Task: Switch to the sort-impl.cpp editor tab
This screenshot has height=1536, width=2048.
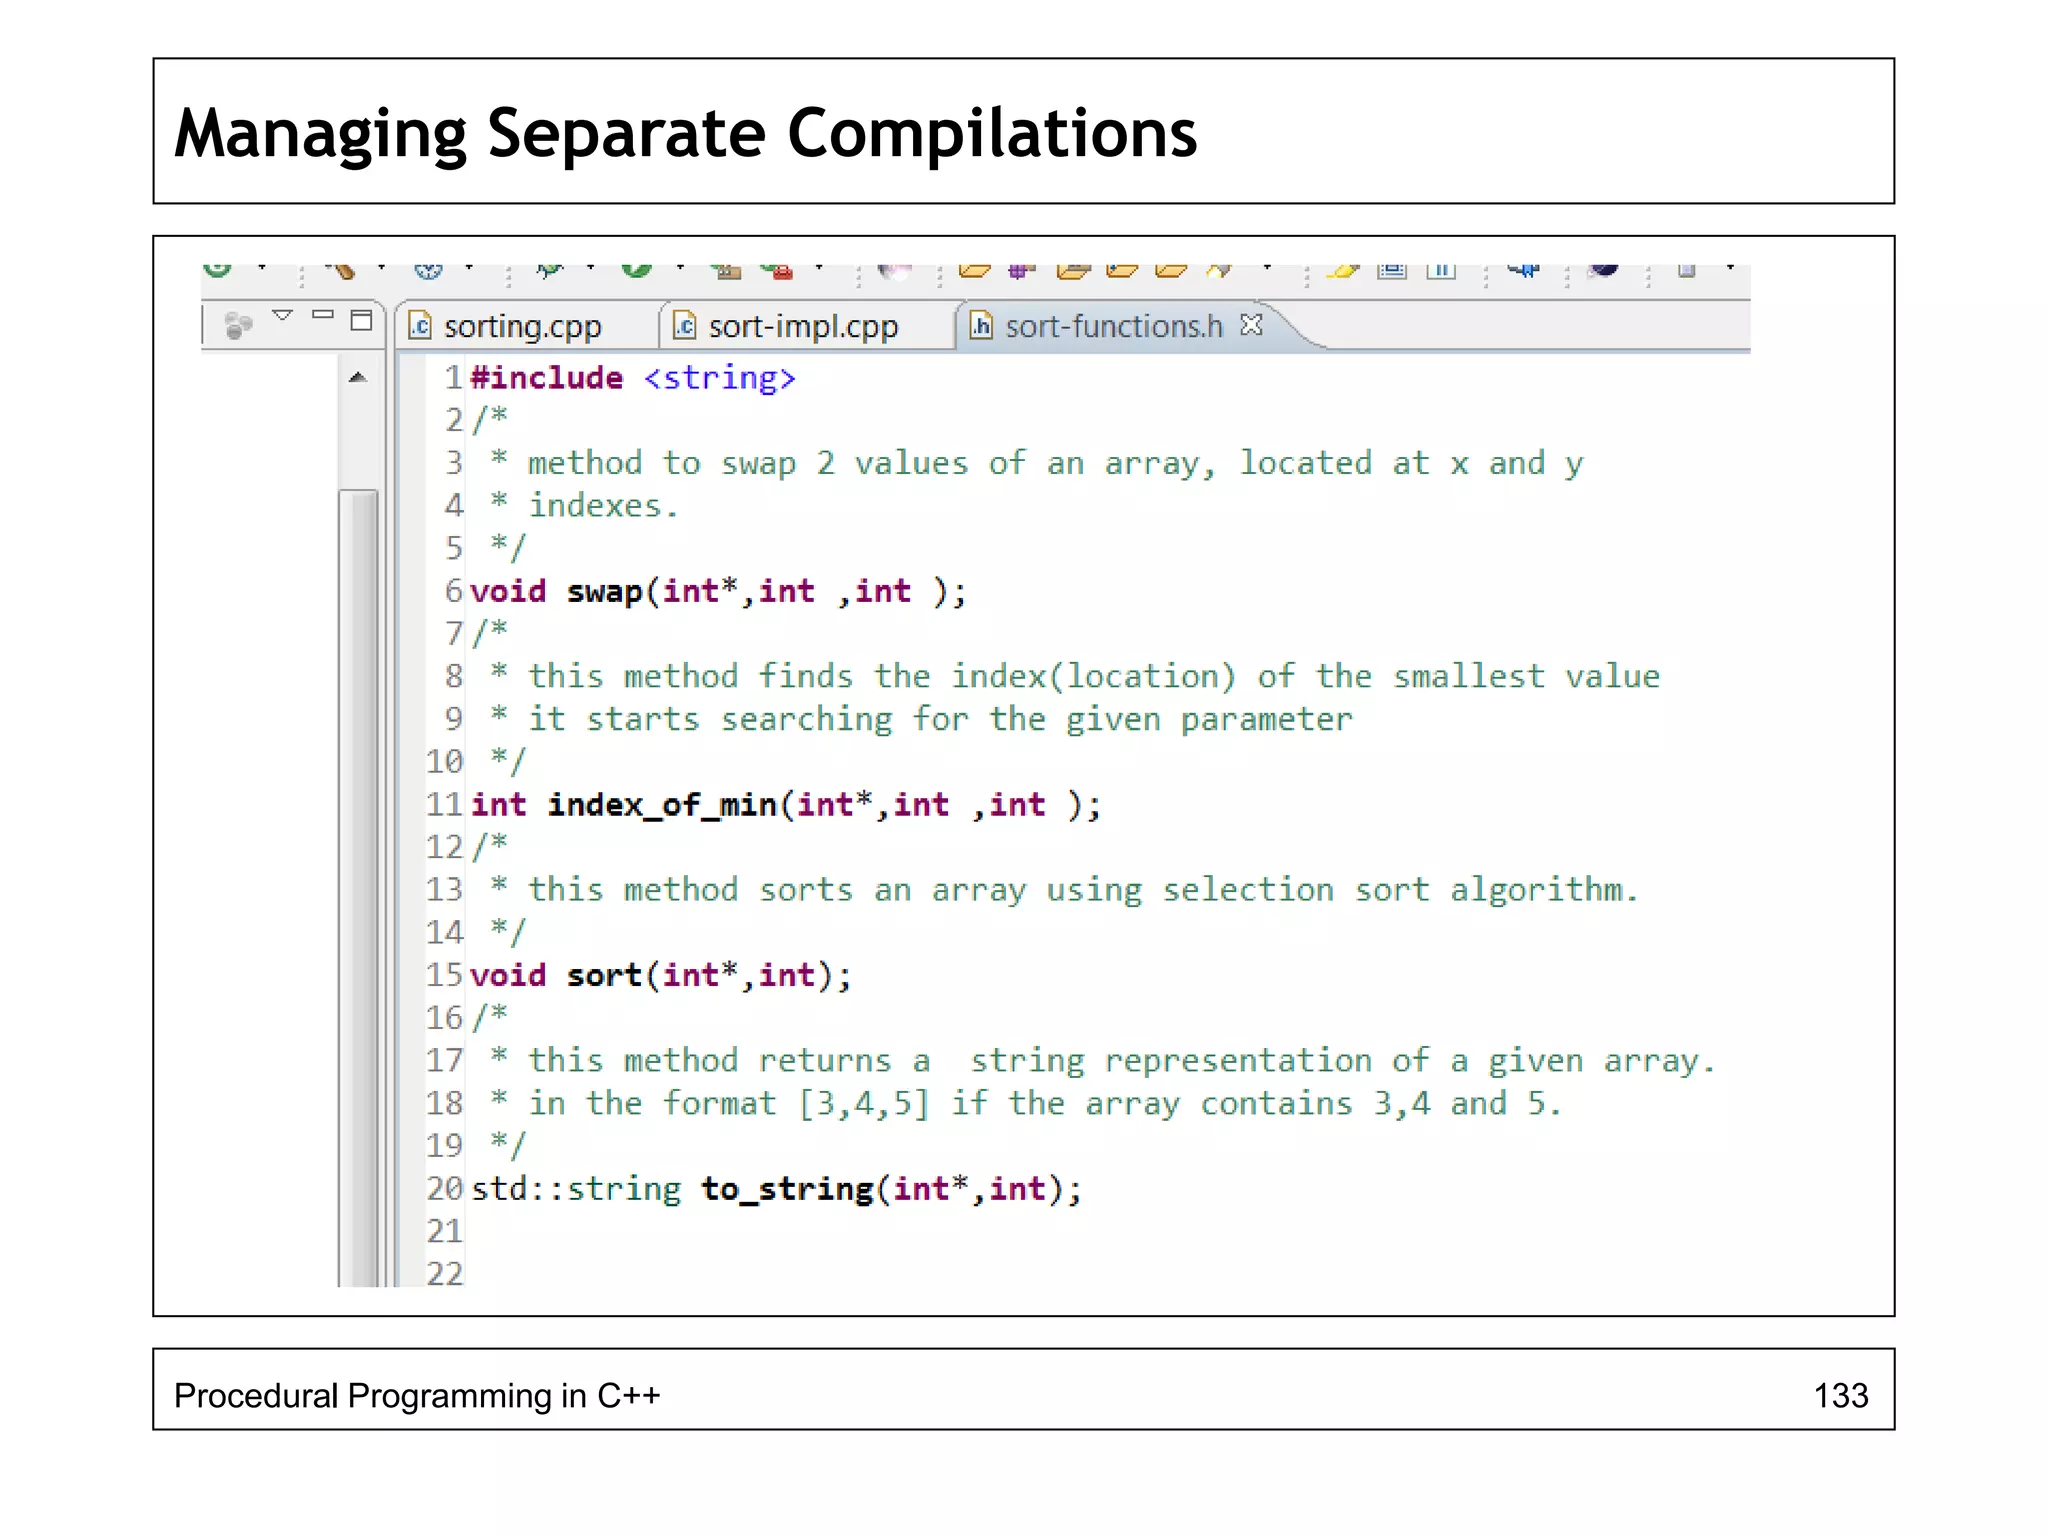Action: coord(803,326)
